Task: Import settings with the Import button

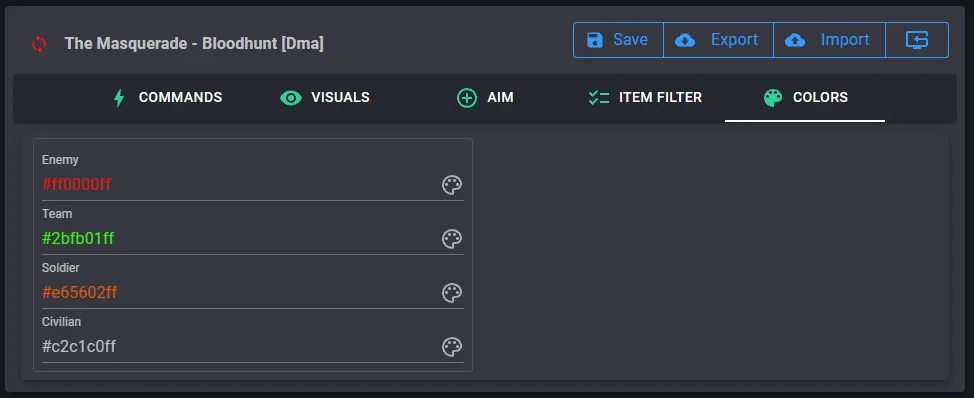Action: (829, 40)
